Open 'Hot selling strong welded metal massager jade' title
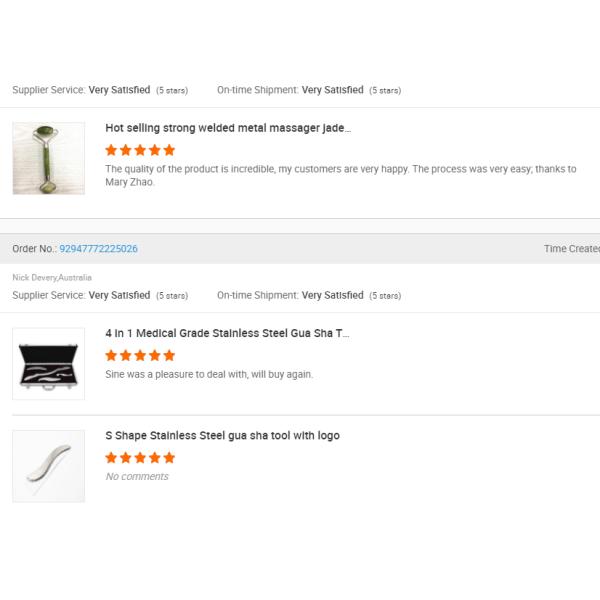 click(x=228, y=128)
